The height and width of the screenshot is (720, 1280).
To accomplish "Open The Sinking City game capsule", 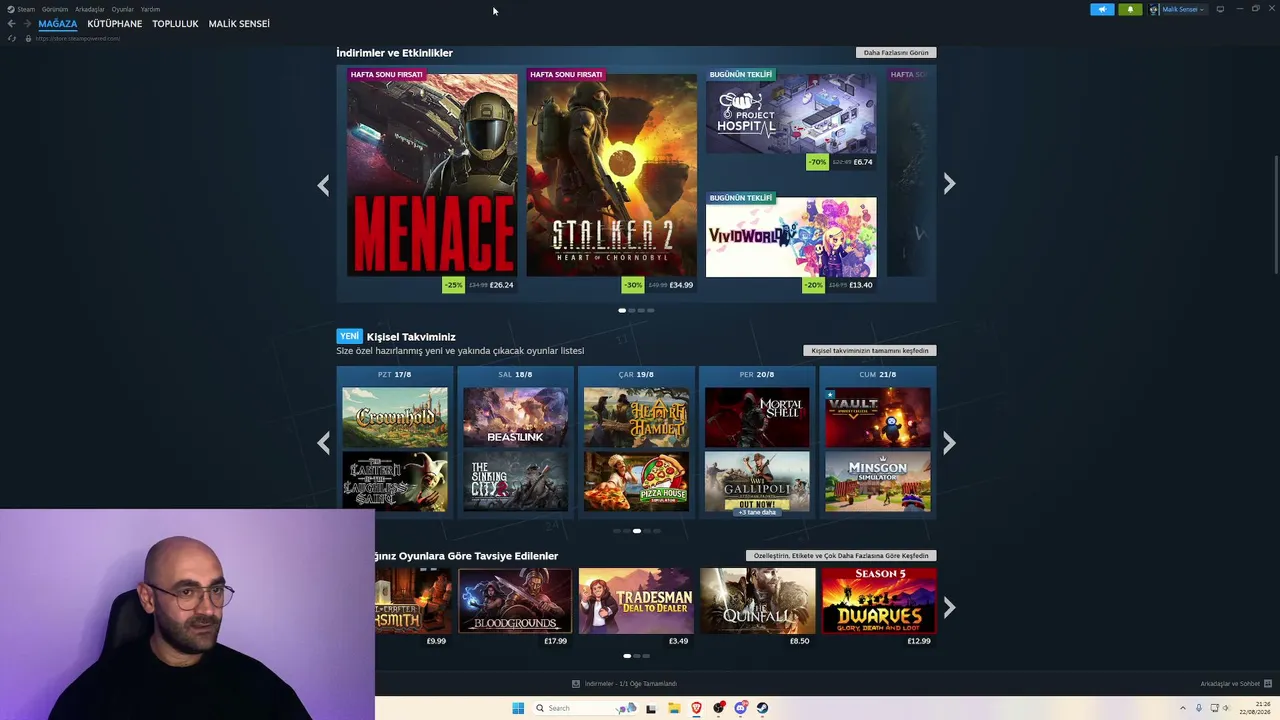I will click(x=515, y=481).
